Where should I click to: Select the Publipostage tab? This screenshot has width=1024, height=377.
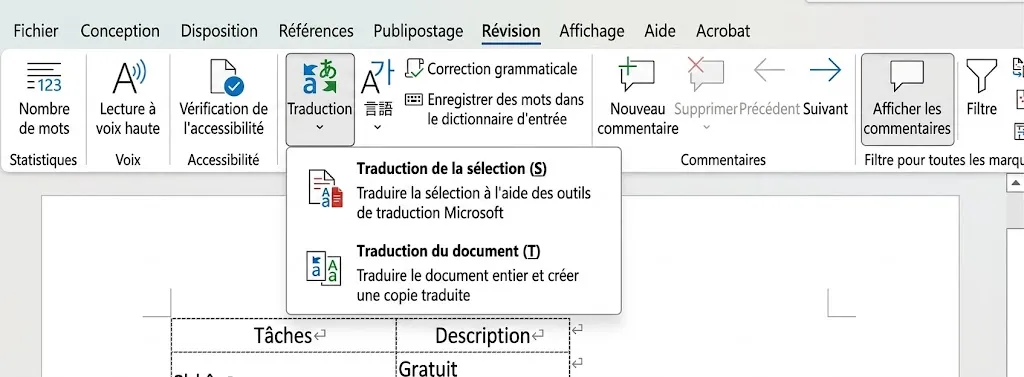(419, 31)
